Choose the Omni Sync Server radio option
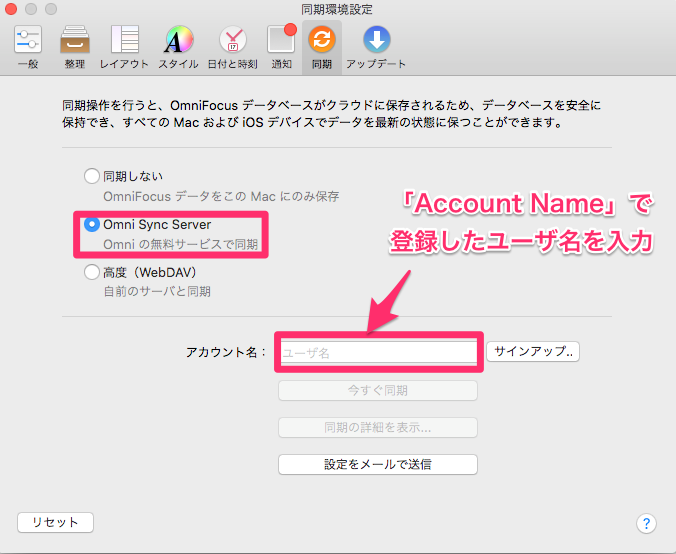 pyautogui.click(x=91, y=224)
